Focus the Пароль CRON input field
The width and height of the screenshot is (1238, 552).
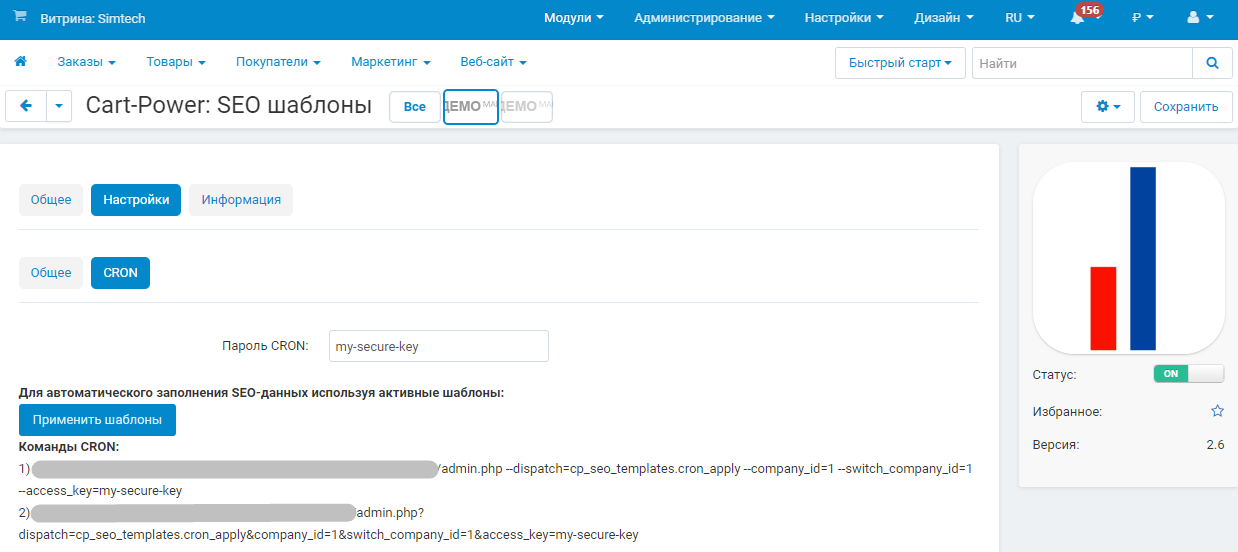(x=439, y=346)
